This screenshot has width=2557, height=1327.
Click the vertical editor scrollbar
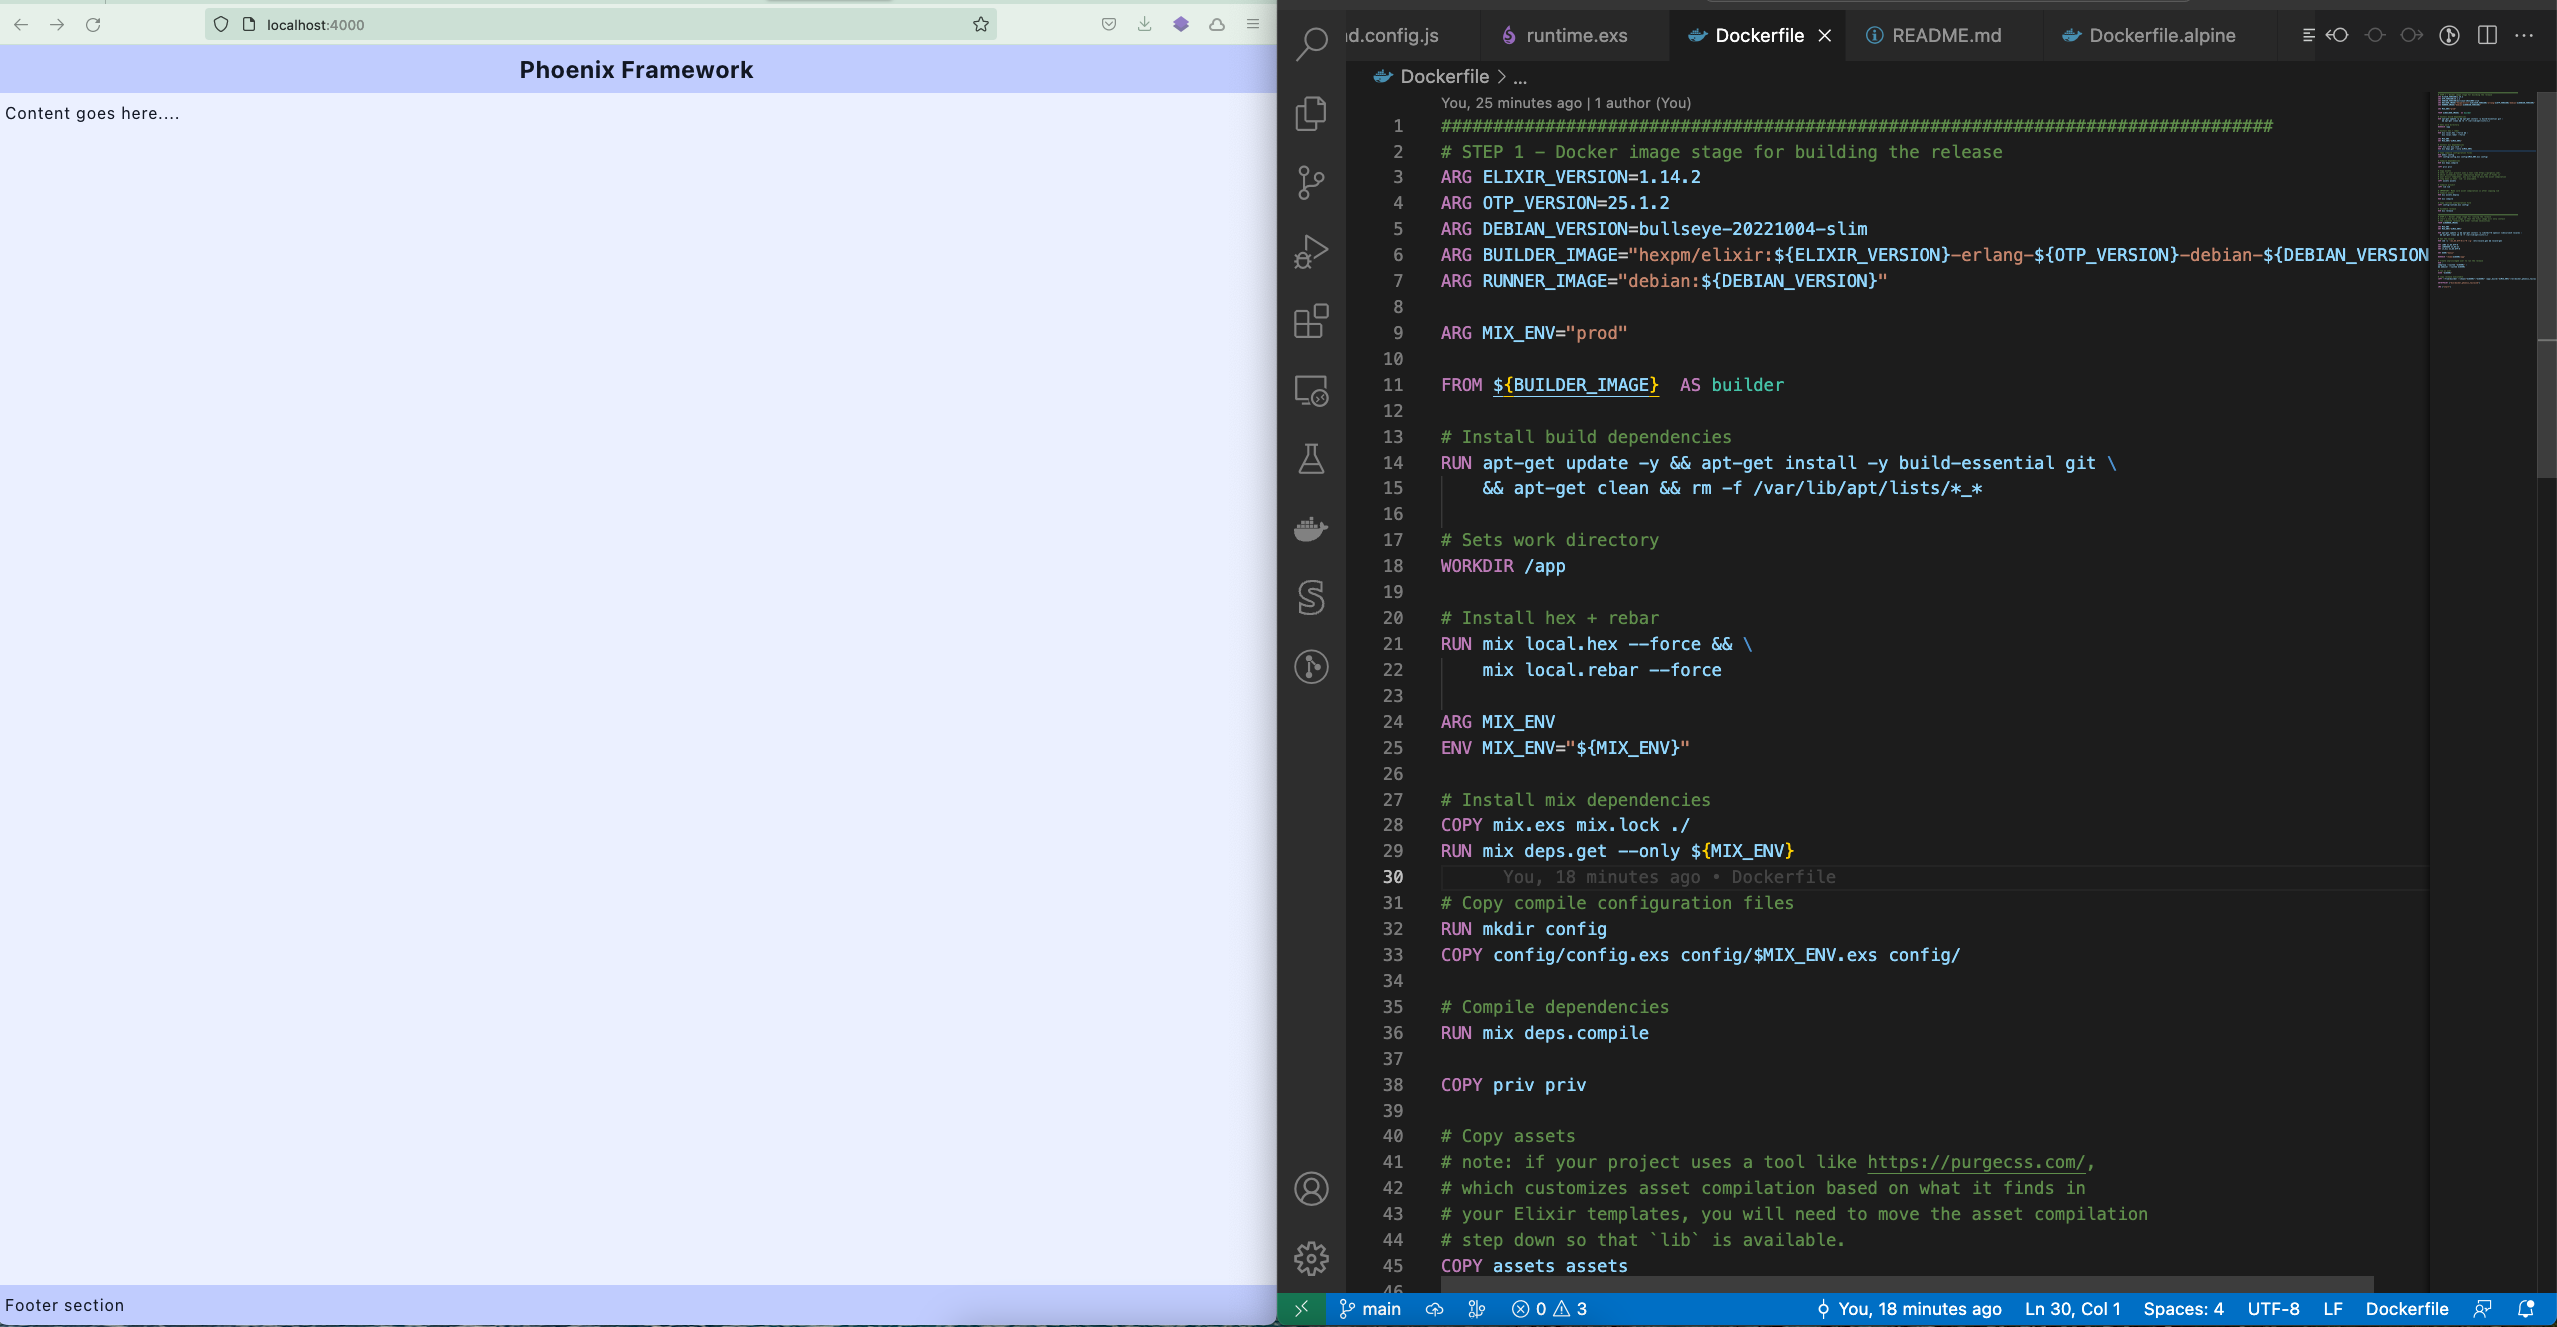pos(2547,285)
